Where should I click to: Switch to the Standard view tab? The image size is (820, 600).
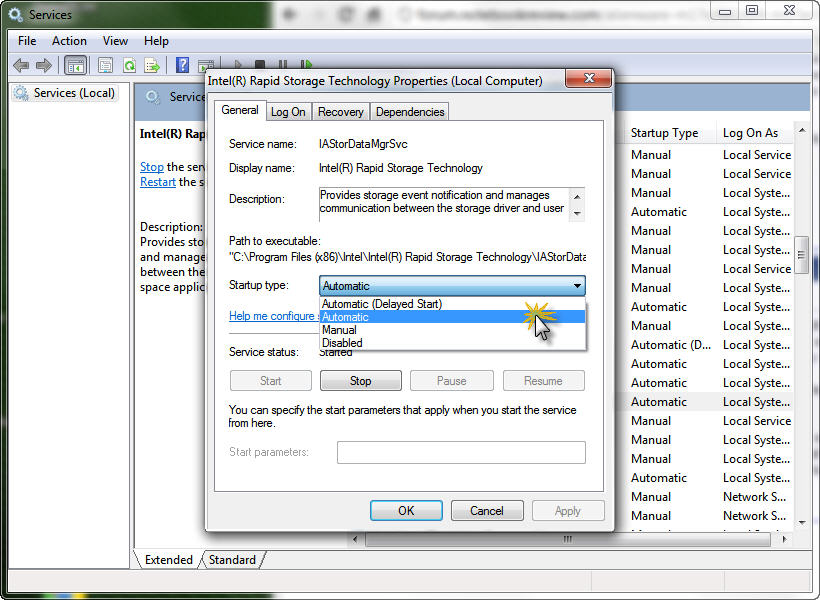232,560
